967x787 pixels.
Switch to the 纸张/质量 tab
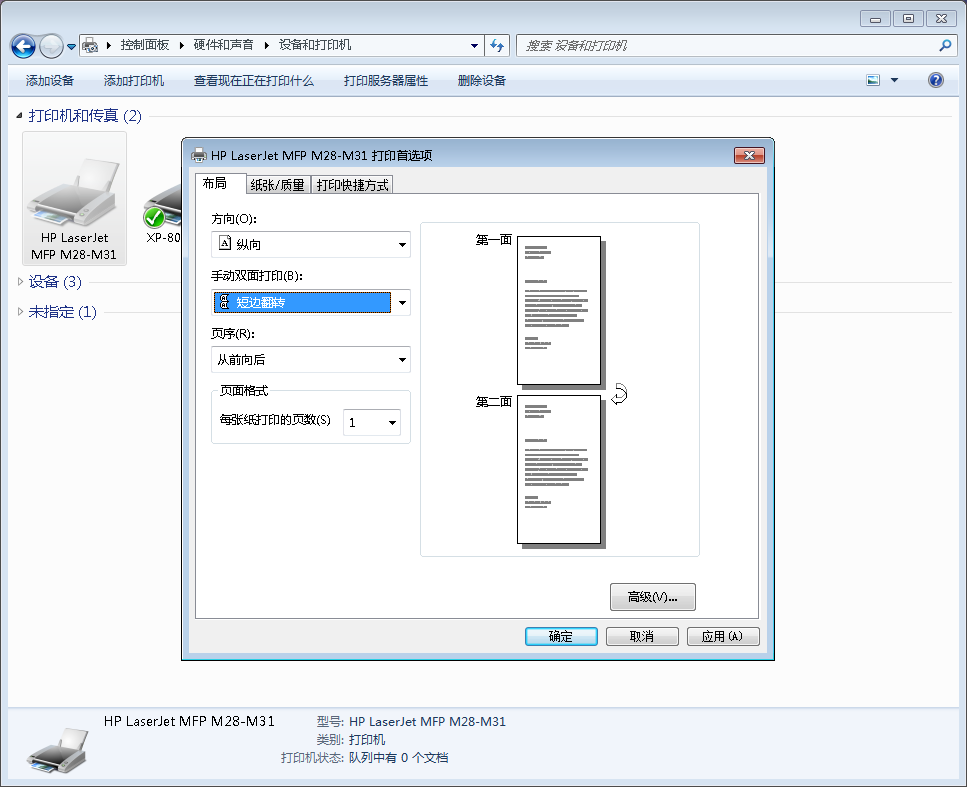[x=278, y=185]
